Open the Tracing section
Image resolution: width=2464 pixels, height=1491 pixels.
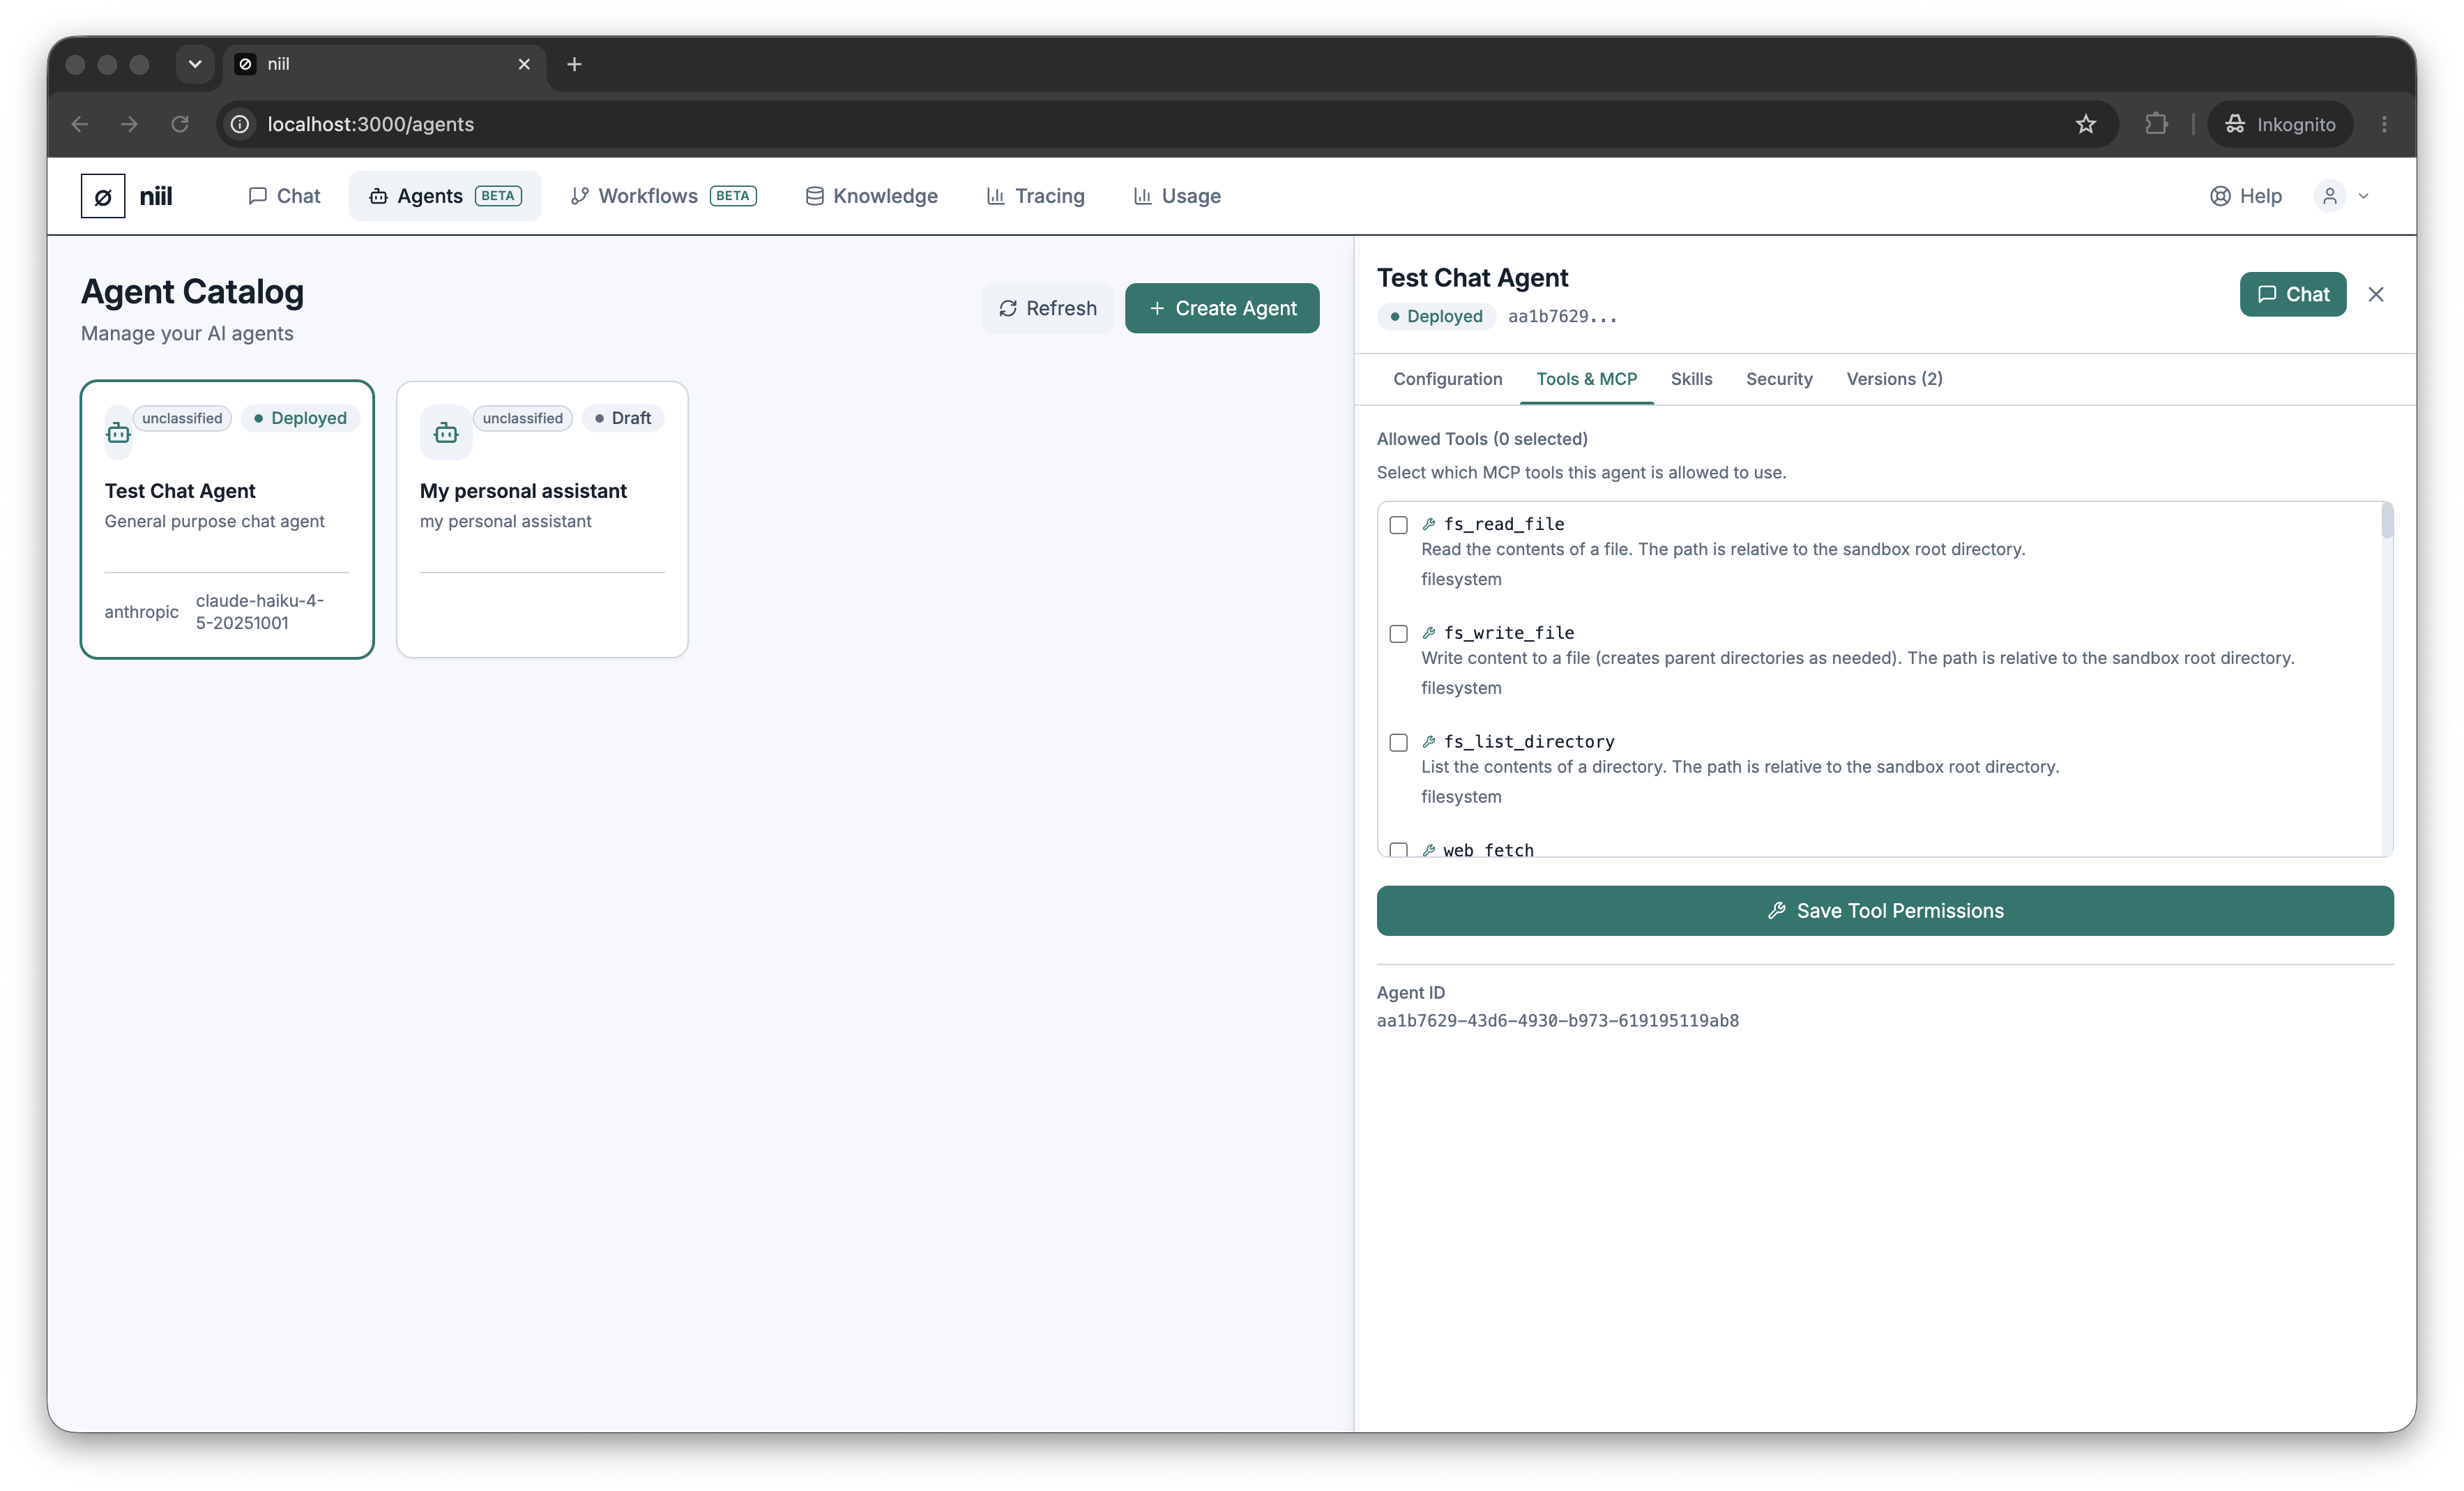(x=1035, y=196)
